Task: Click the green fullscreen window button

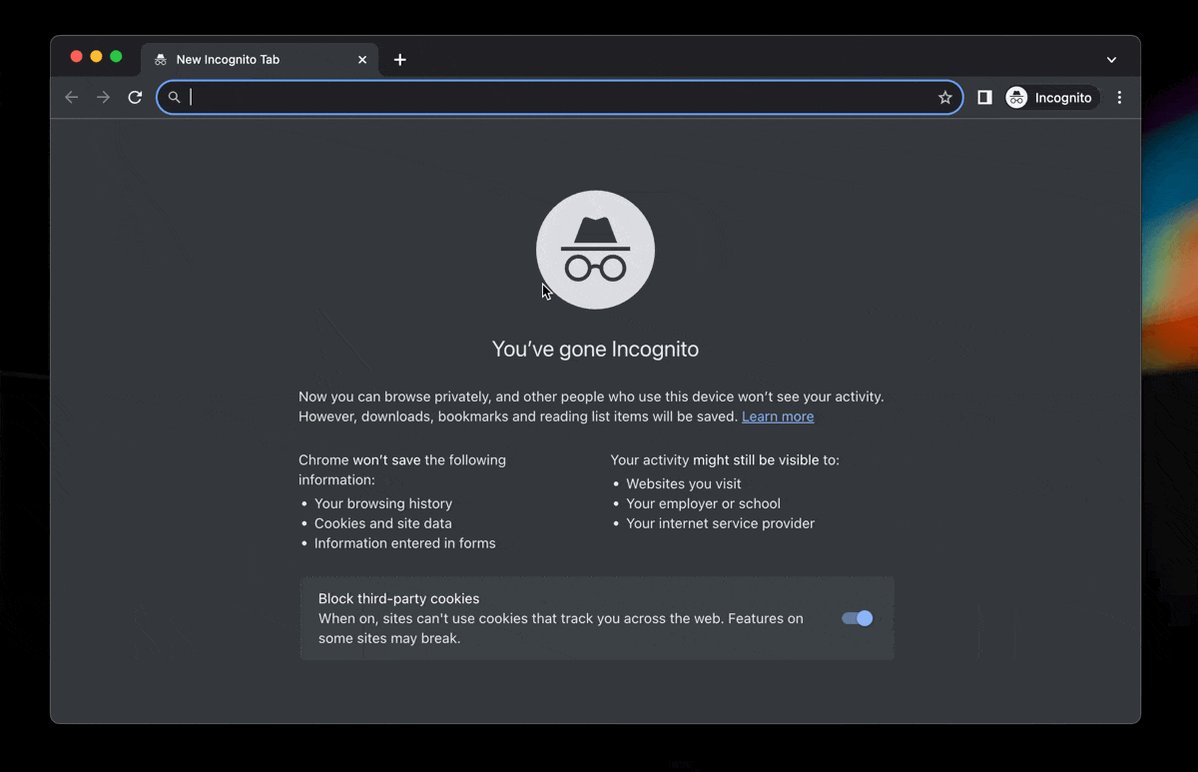Action: (x=116, y=57)
